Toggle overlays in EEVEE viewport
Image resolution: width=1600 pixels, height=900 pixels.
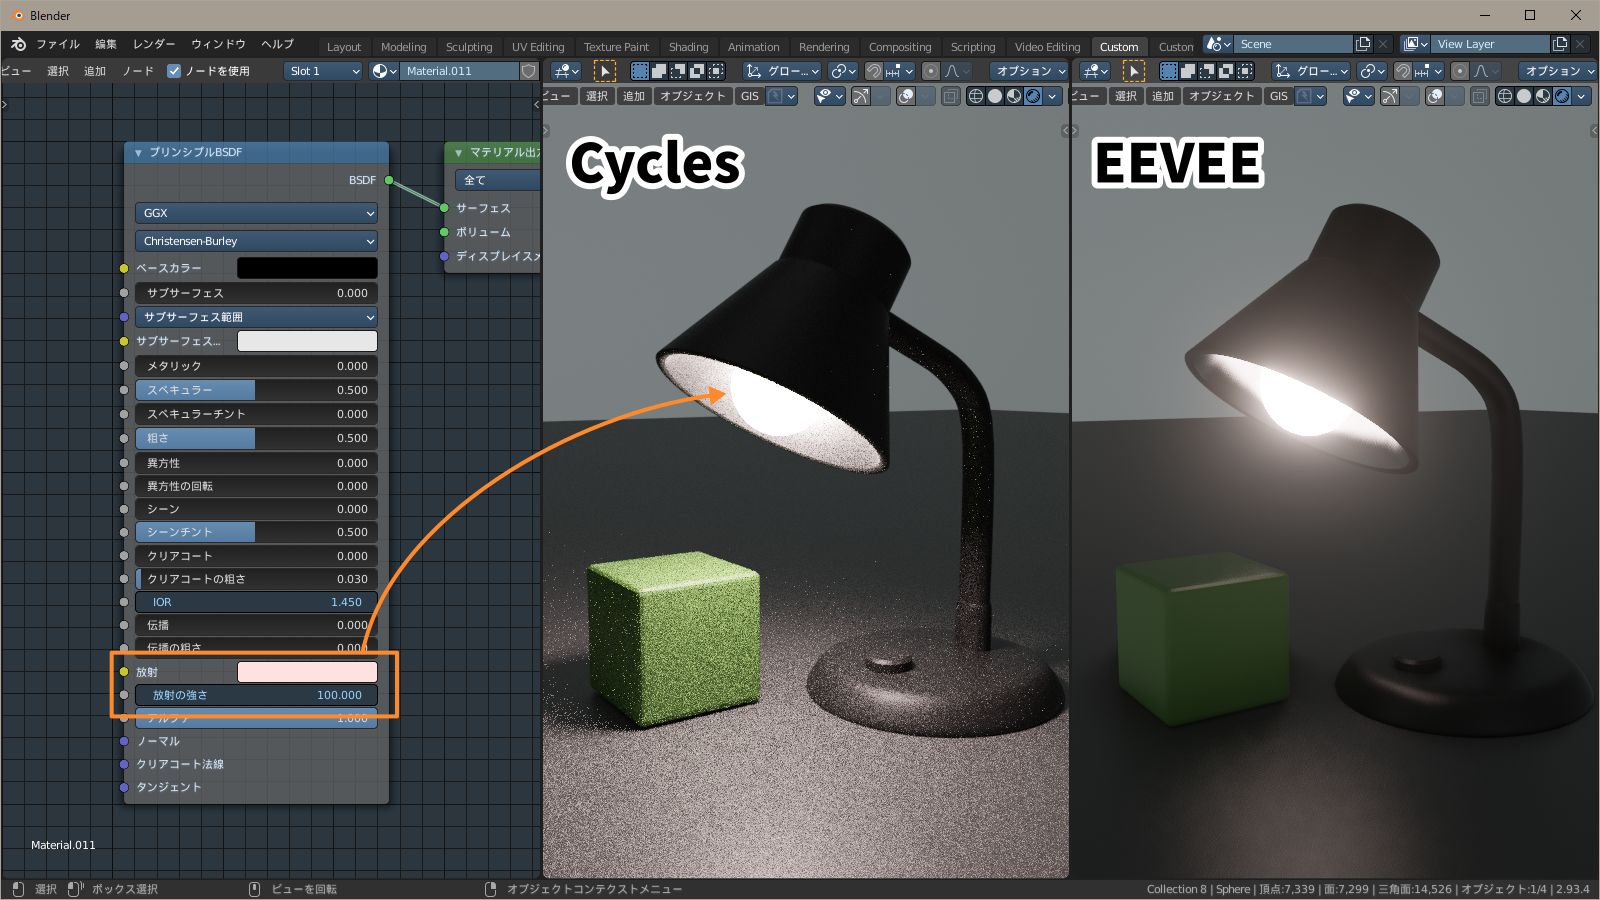click(x=1435, y=96)
